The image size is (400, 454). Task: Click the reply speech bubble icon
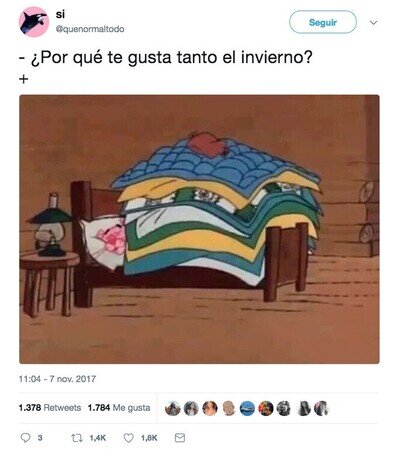(25, 437)
